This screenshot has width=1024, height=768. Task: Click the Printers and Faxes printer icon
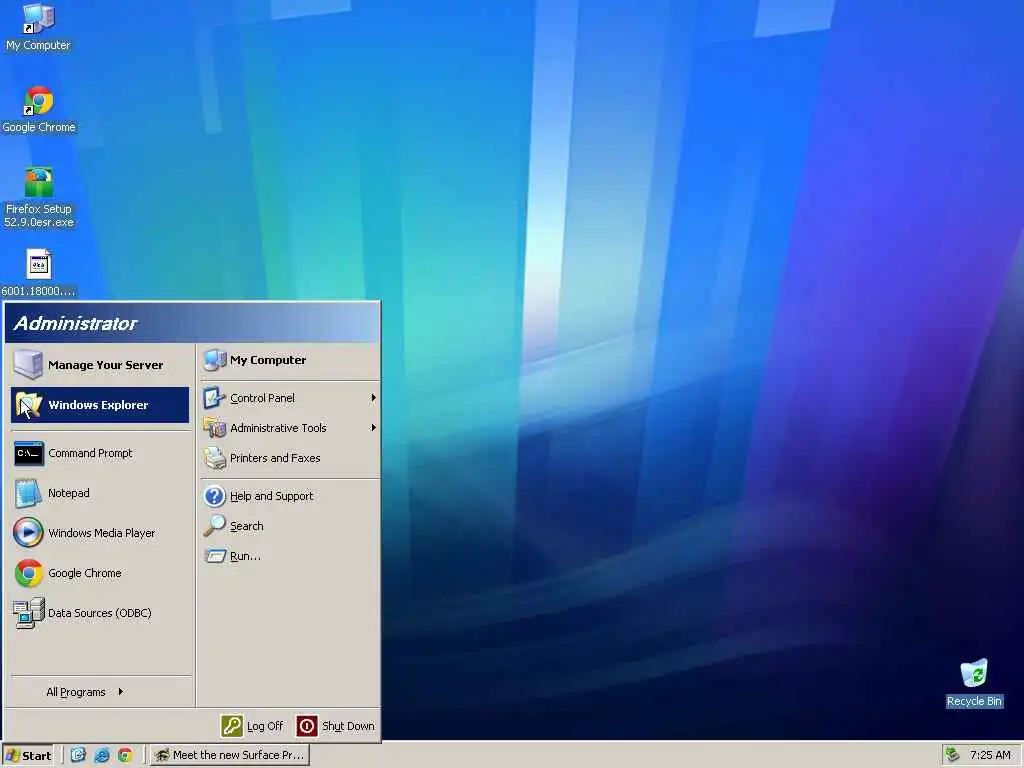tap(214, 458)
